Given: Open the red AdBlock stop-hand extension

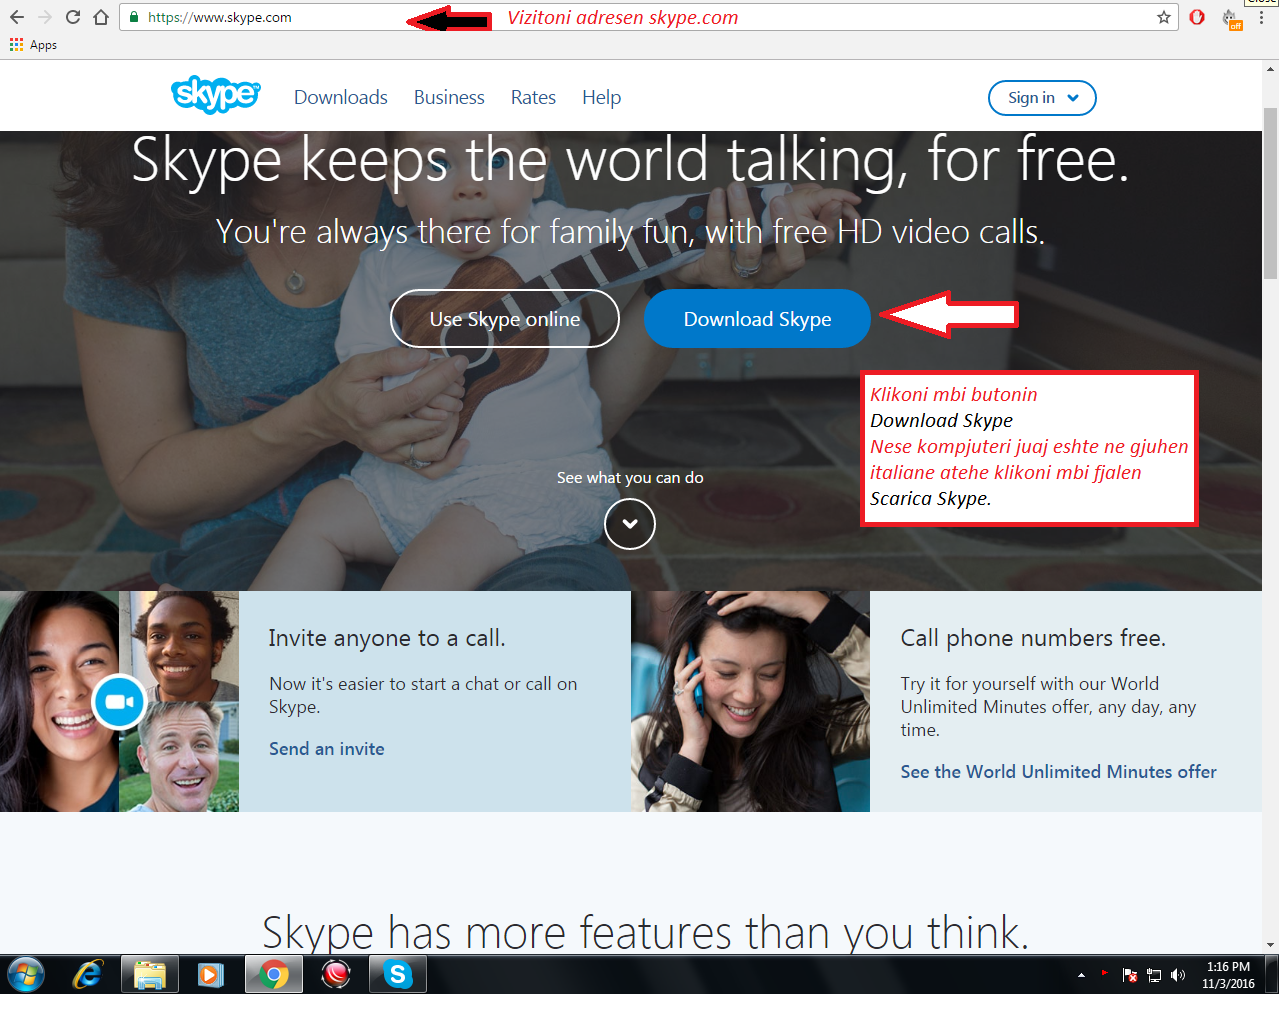Looking at the screenshot, I should click(1197, 17).
